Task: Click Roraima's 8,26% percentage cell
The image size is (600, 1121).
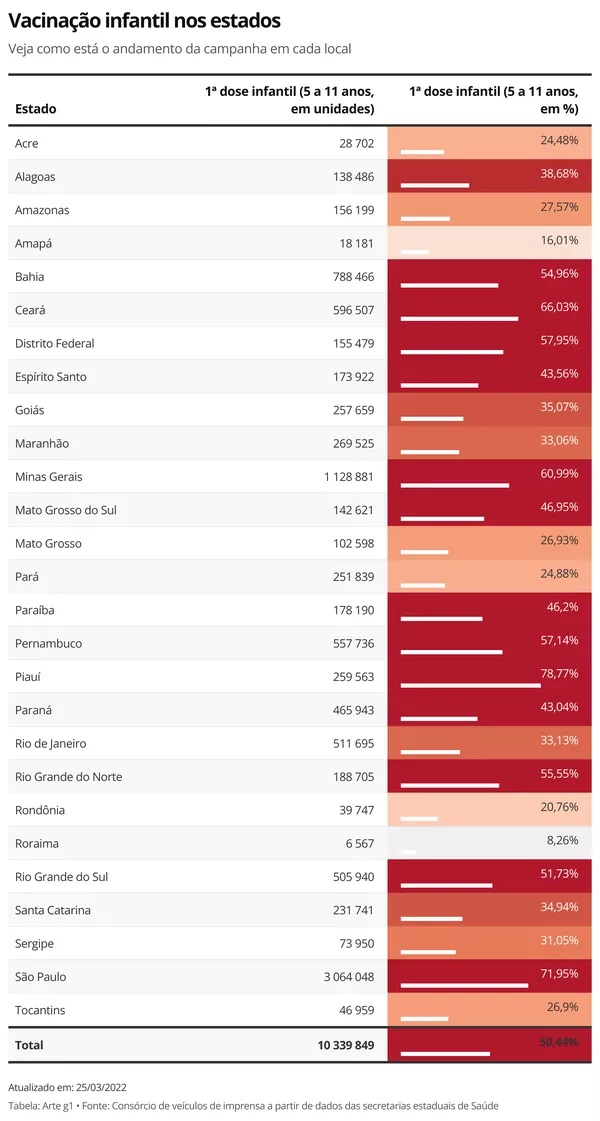Action: (x=490, y=843)
